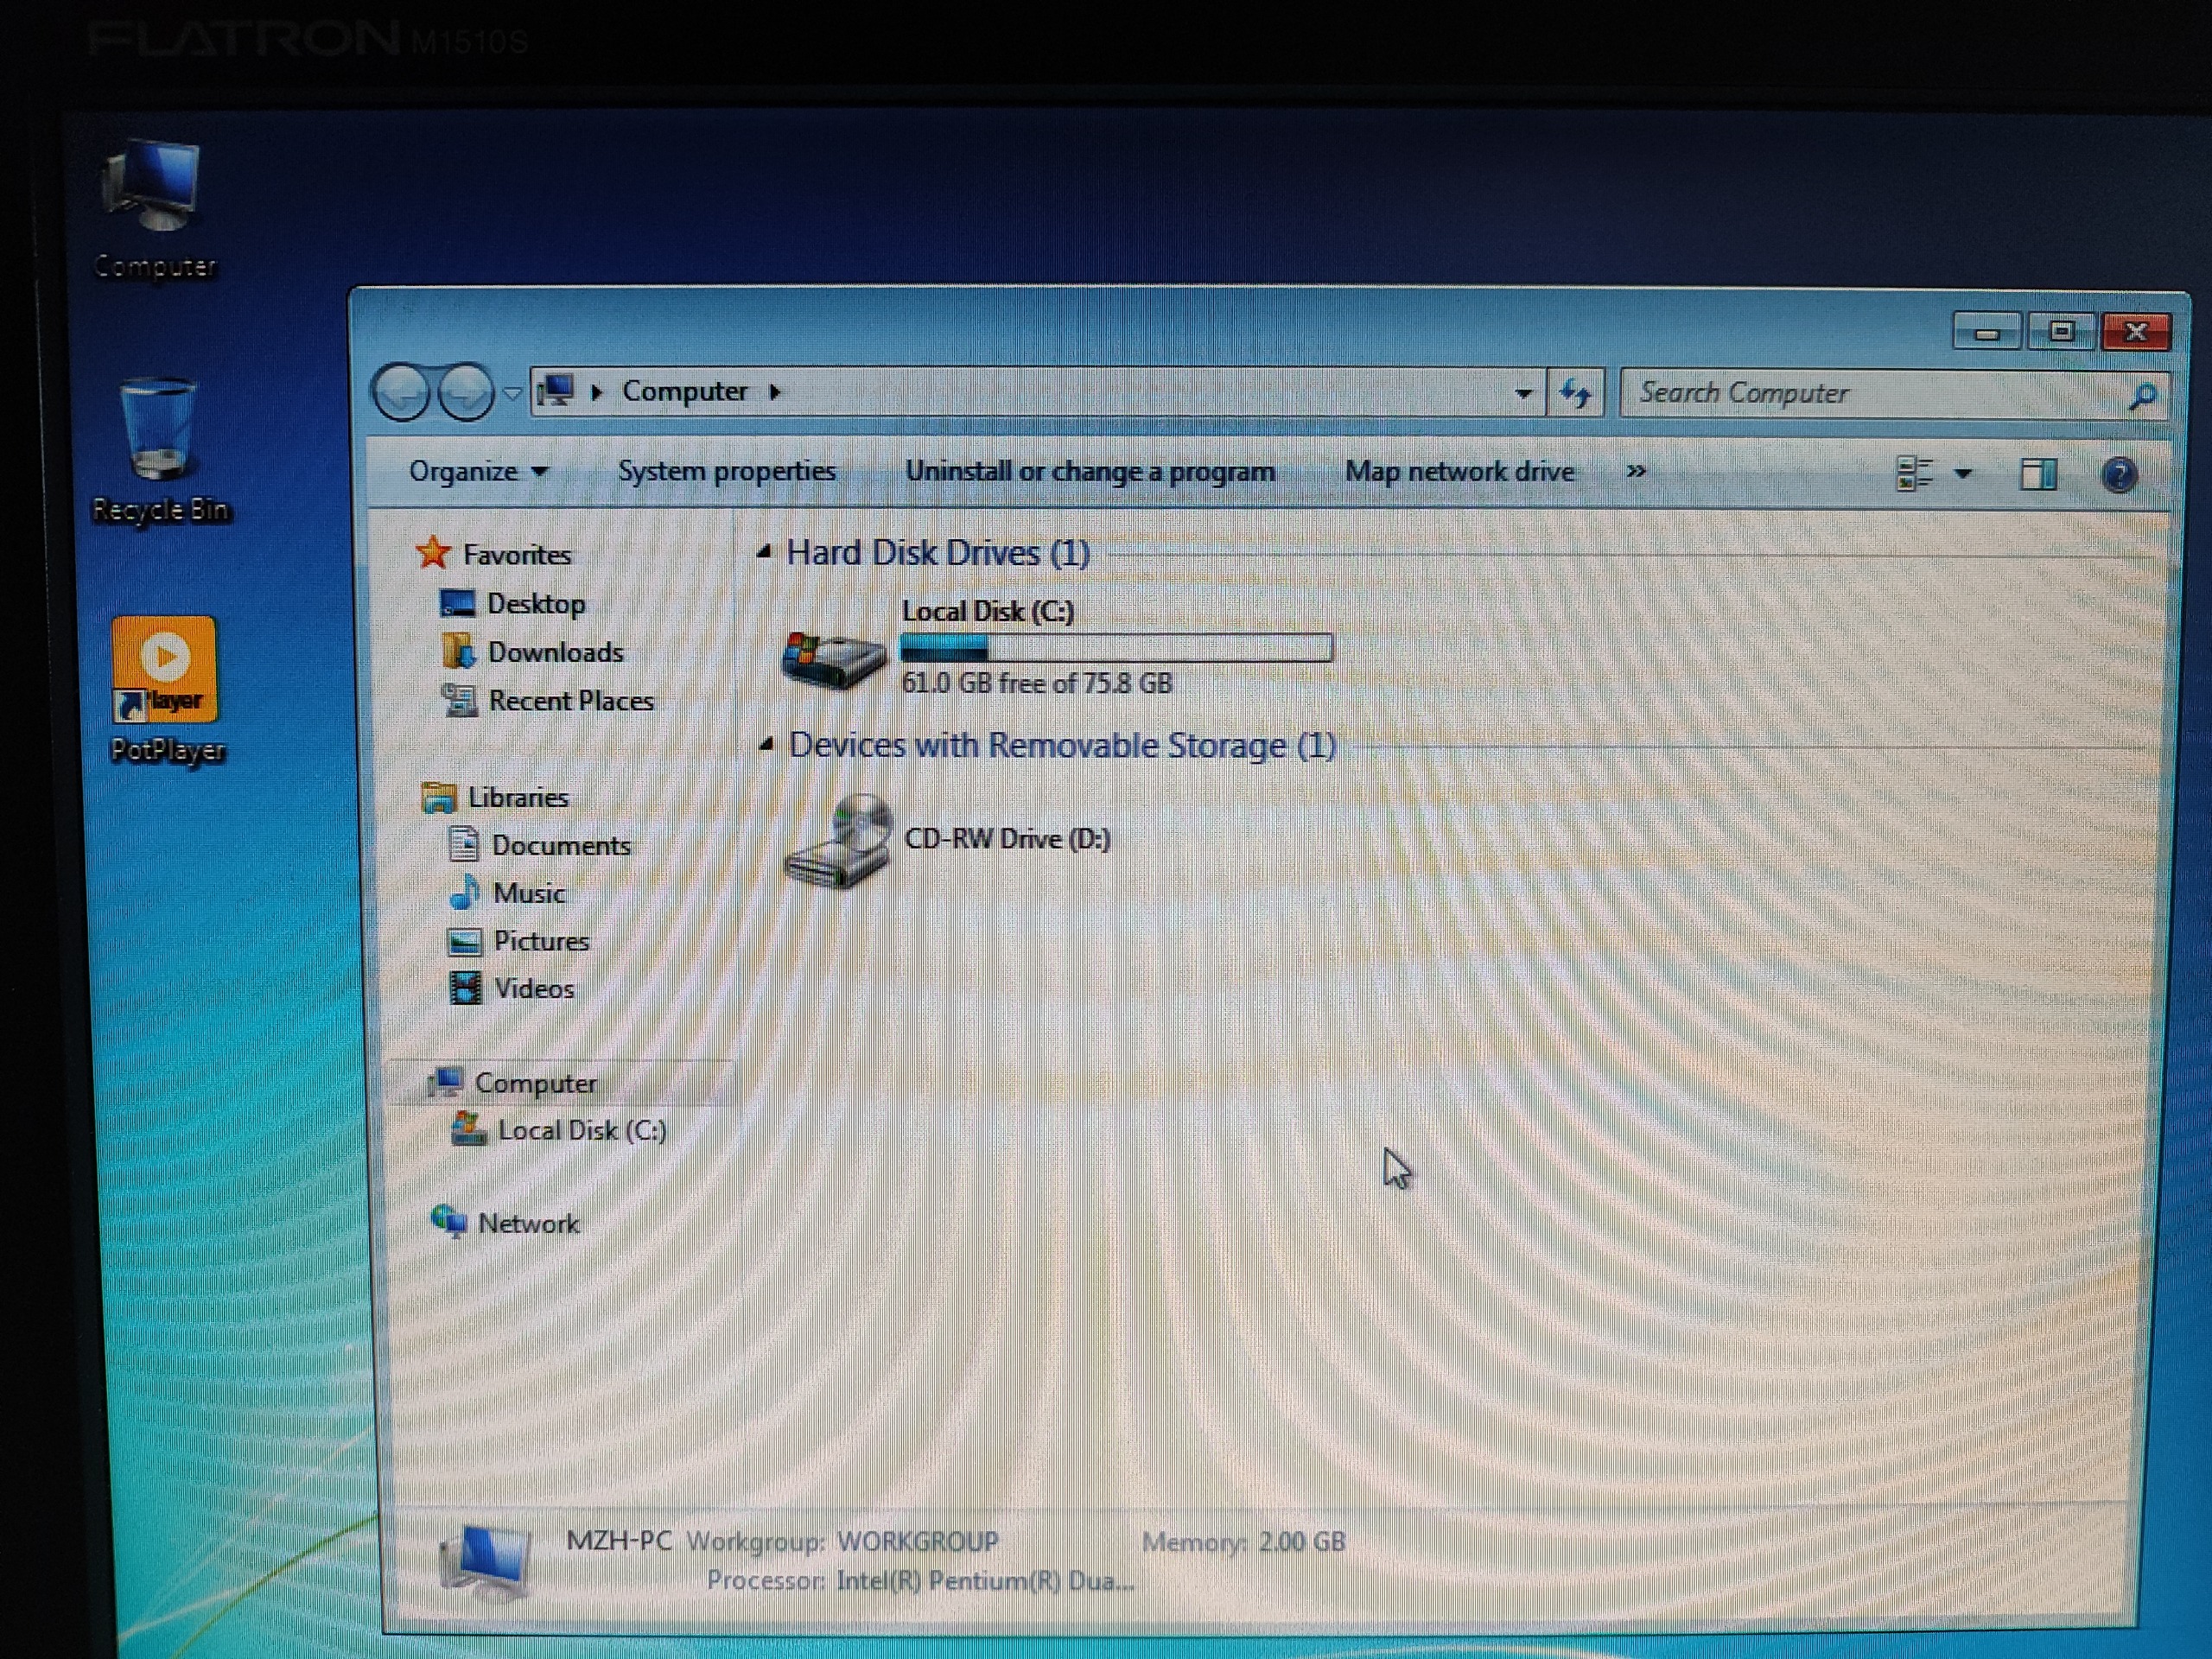The height and width of the screenshot is (1659, 2212).
Task: Click Uninstall or change a program
Action: click(x=1090, y=471)
